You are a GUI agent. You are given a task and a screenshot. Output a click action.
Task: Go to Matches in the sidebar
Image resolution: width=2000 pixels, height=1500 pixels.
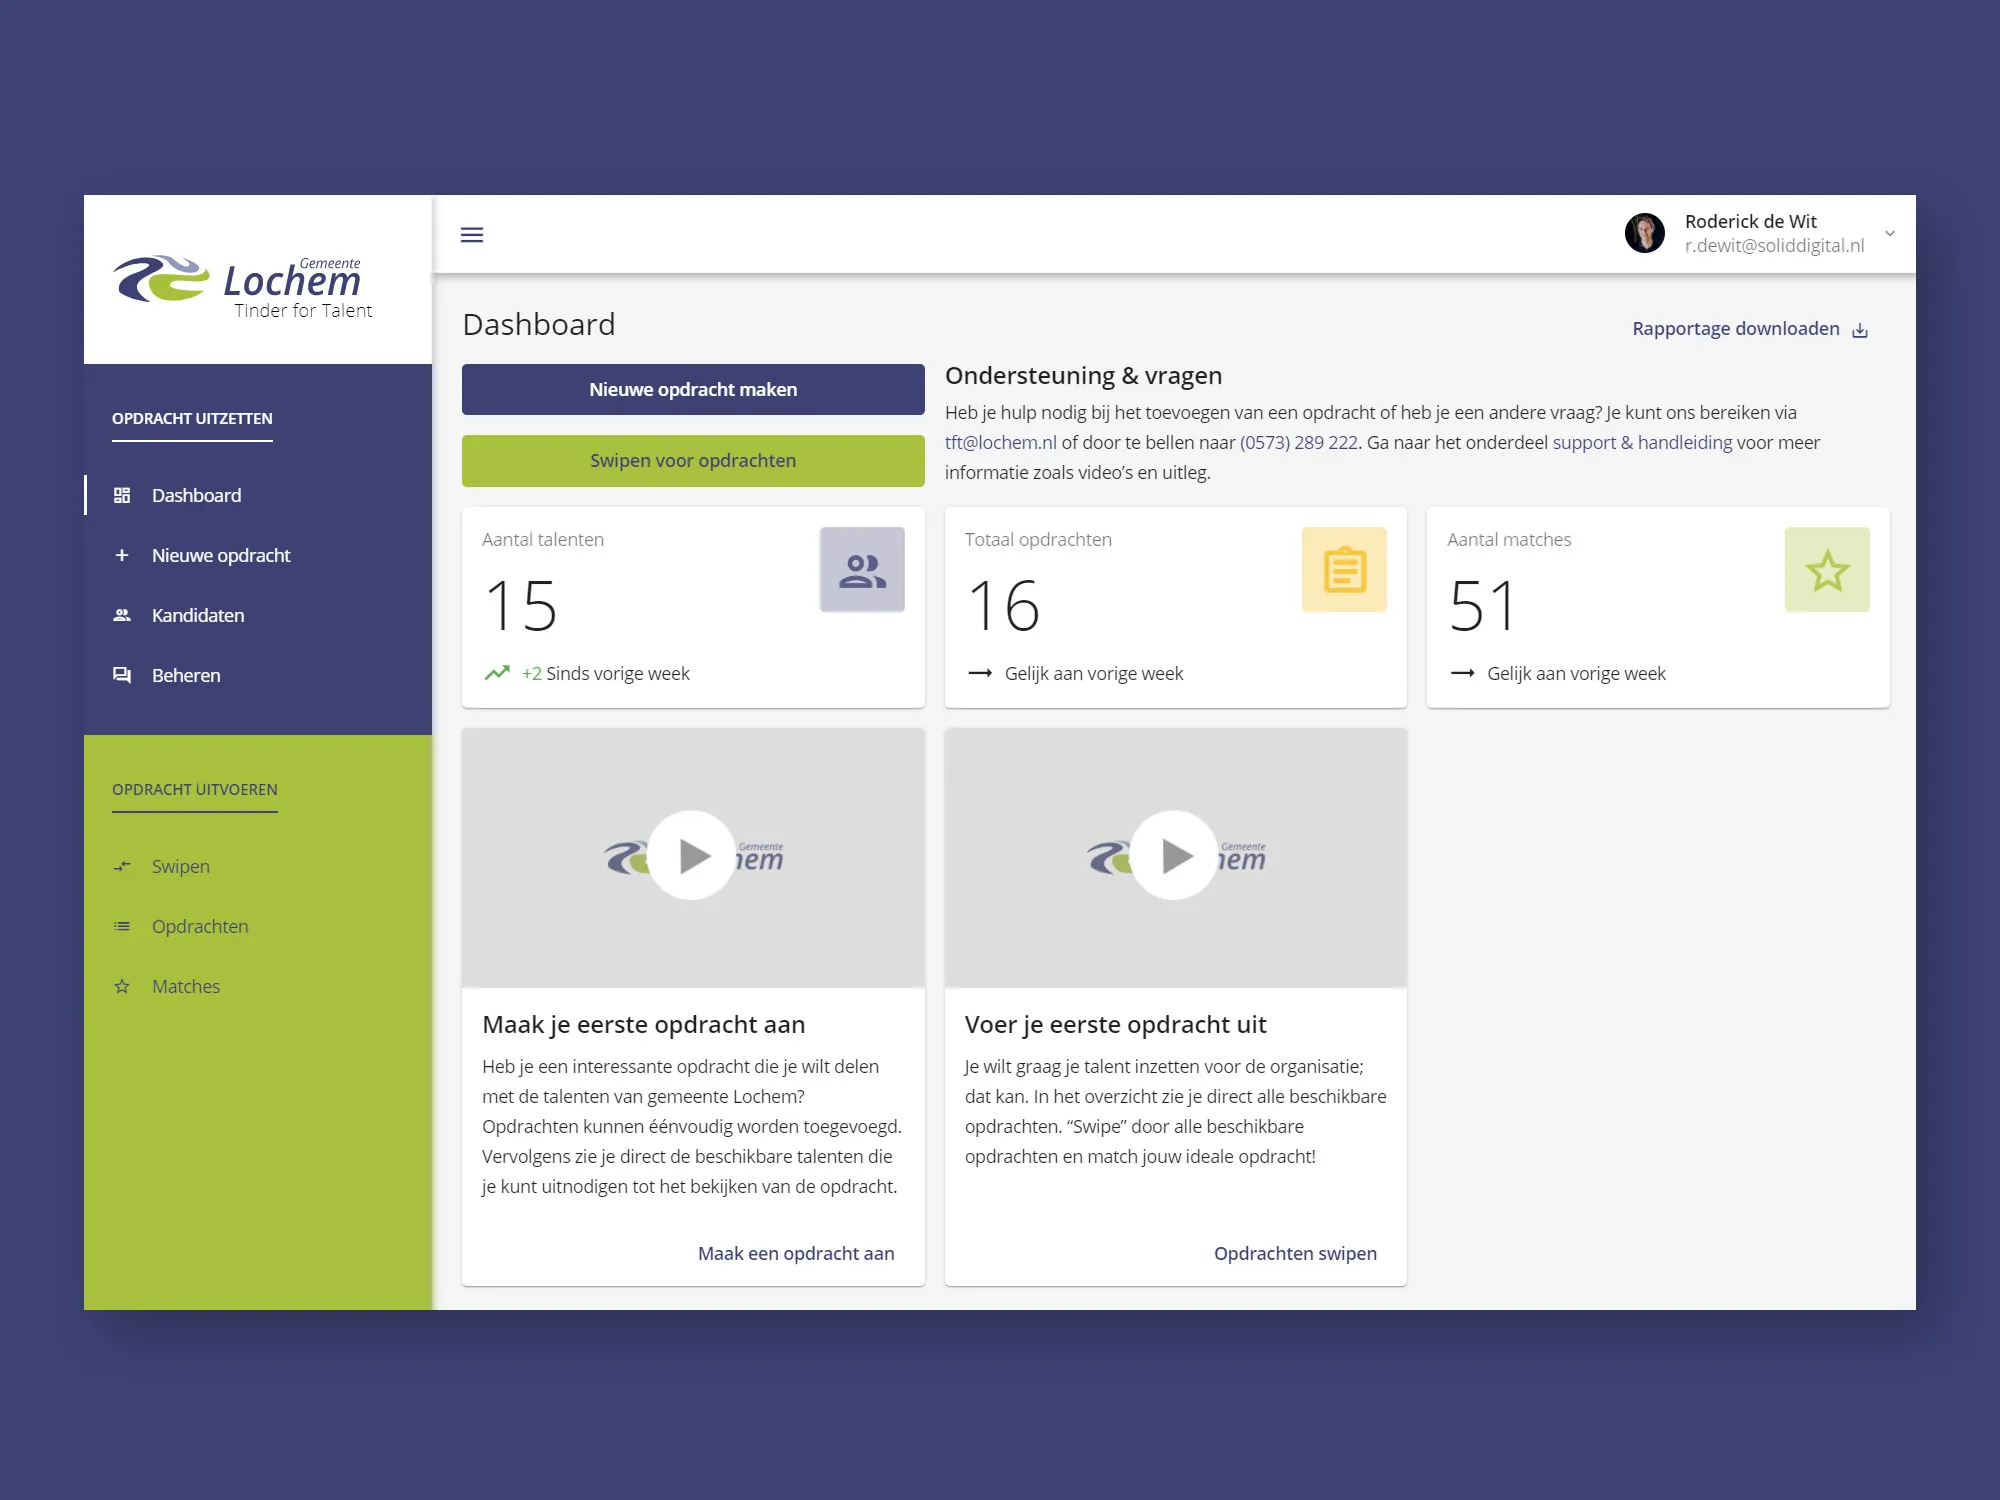click(x=186, y=986)
